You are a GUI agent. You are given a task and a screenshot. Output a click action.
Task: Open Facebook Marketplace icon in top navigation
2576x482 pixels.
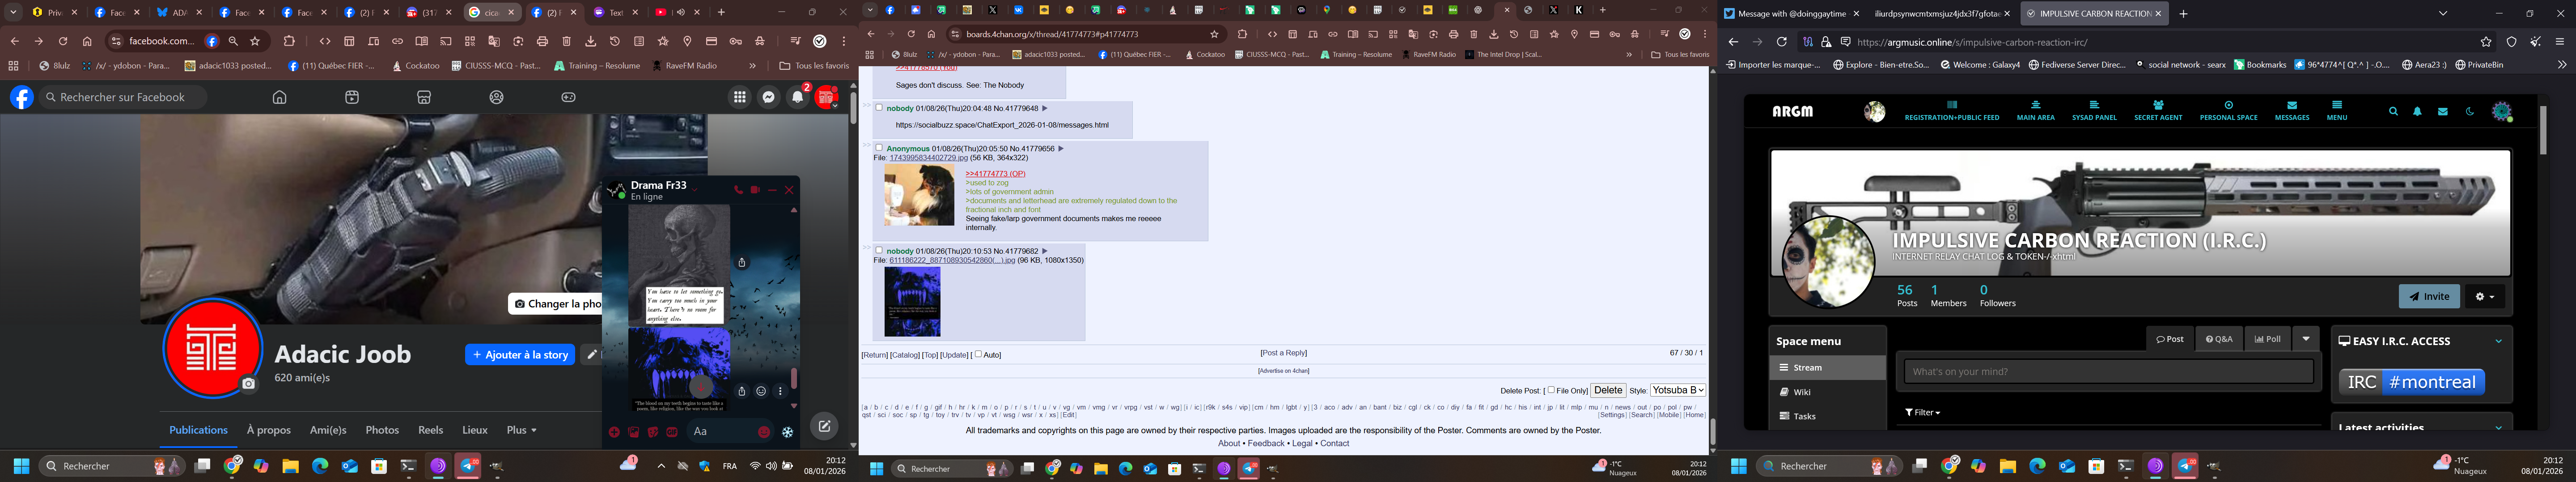(x=424, y=97)
